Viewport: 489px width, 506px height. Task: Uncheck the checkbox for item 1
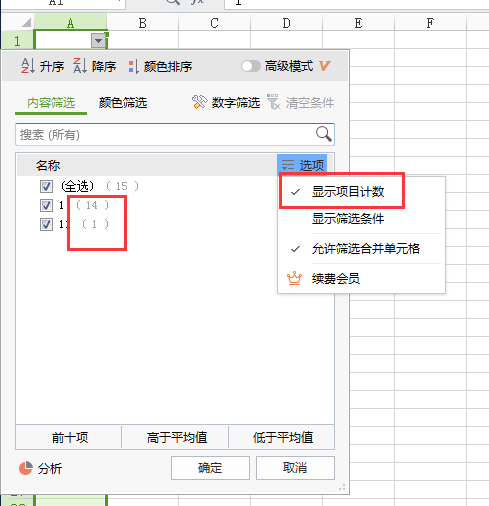click(46, 205)
